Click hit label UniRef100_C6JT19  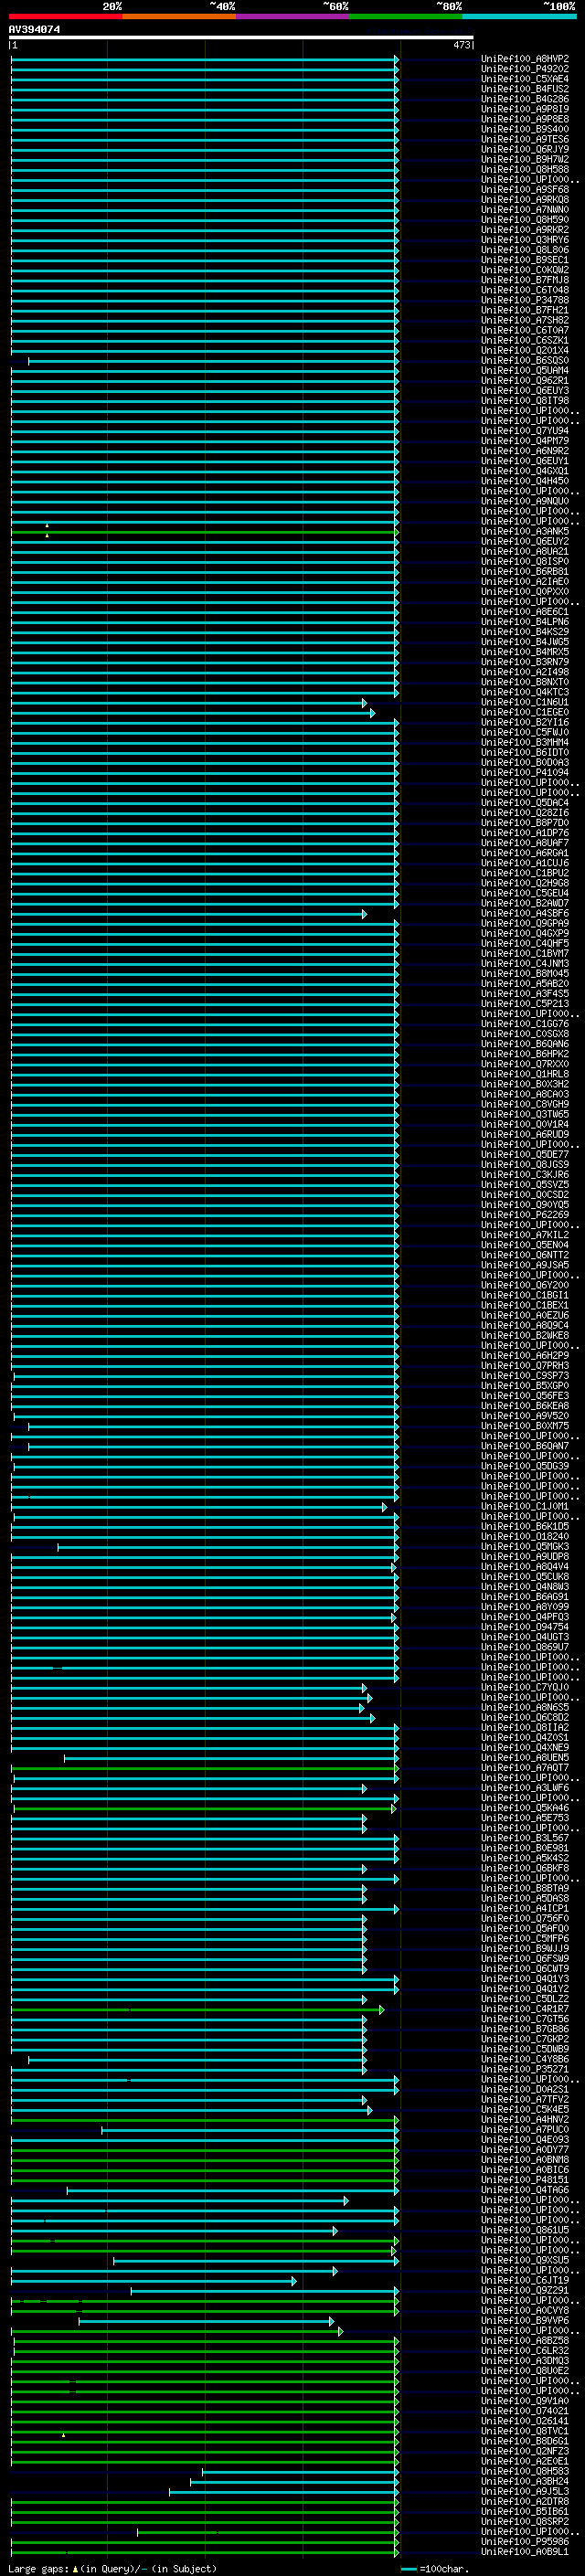(x=525, y=2280)
